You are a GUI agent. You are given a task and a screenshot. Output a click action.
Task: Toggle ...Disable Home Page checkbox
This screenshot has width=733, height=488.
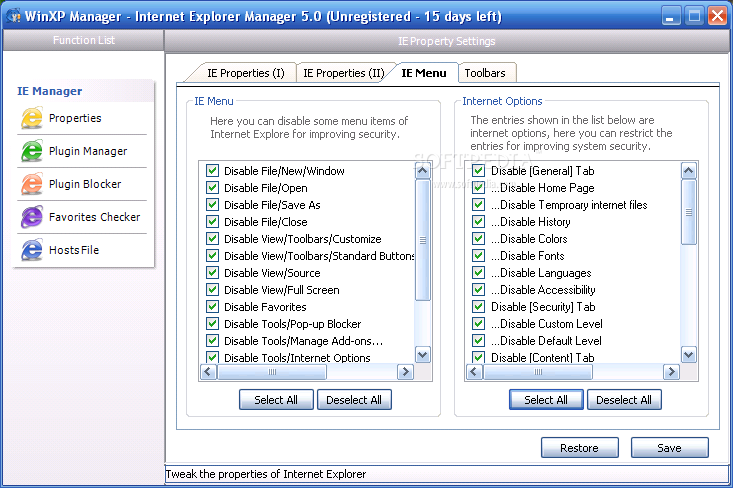478,187
